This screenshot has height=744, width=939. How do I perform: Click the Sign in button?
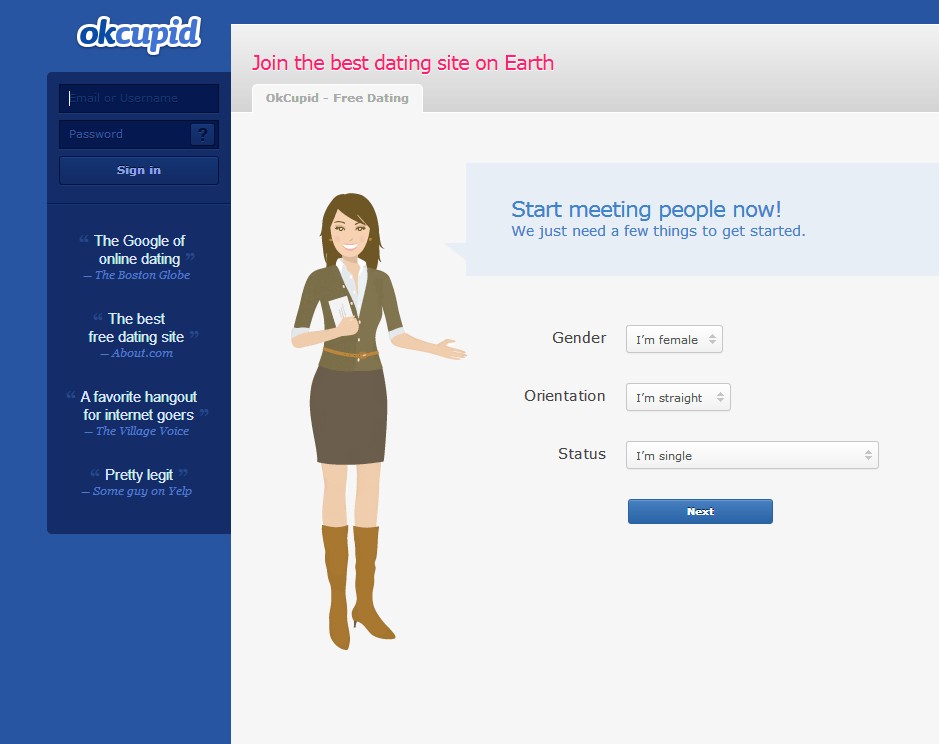coord(139,170)
